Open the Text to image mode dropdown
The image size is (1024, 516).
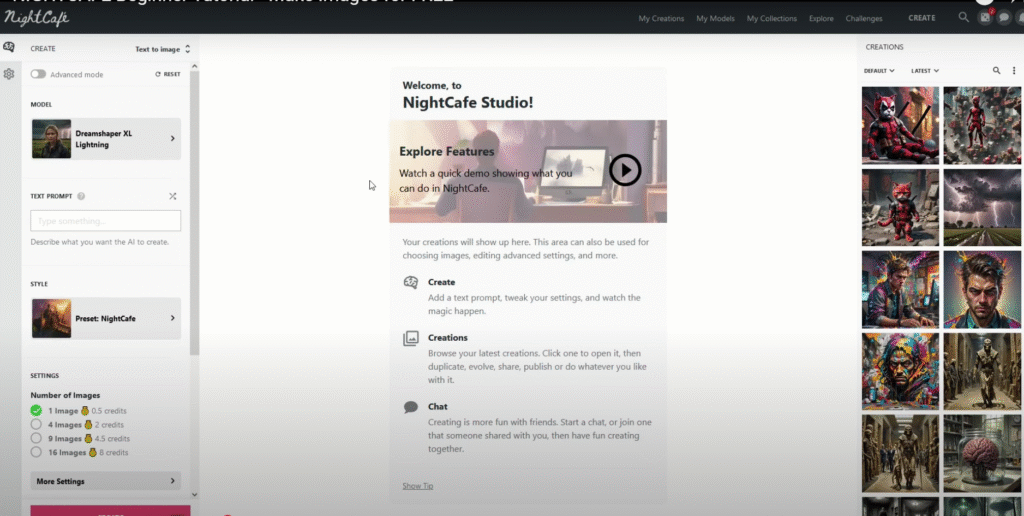(x=163, y=49)
